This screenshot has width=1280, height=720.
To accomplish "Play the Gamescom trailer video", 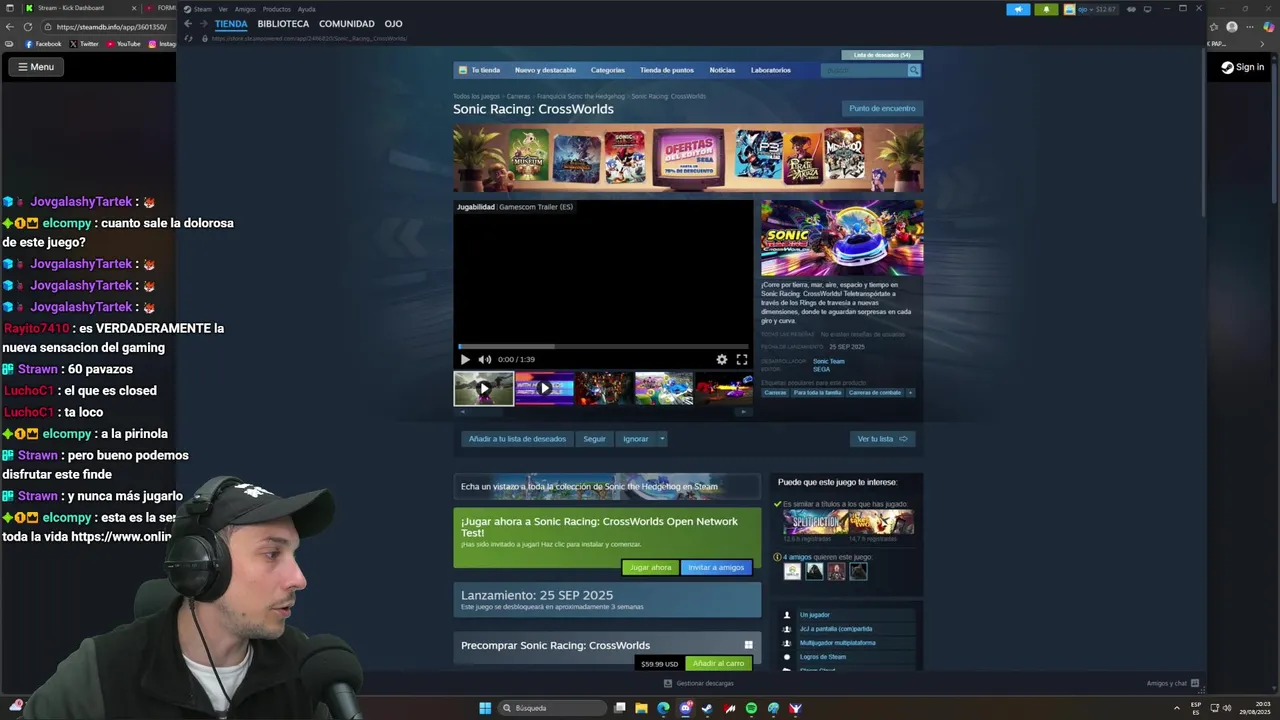I will point(465,359).
